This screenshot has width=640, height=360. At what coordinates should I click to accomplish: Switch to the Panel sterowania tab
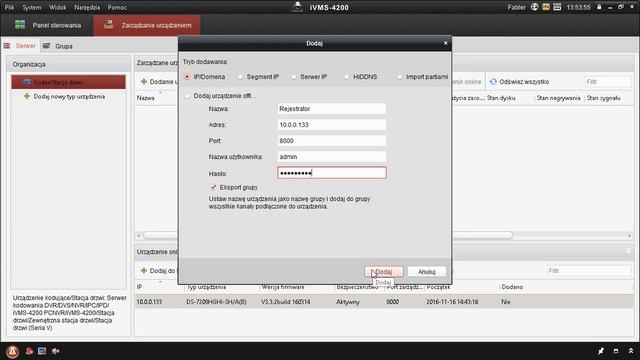pos(47,25)
